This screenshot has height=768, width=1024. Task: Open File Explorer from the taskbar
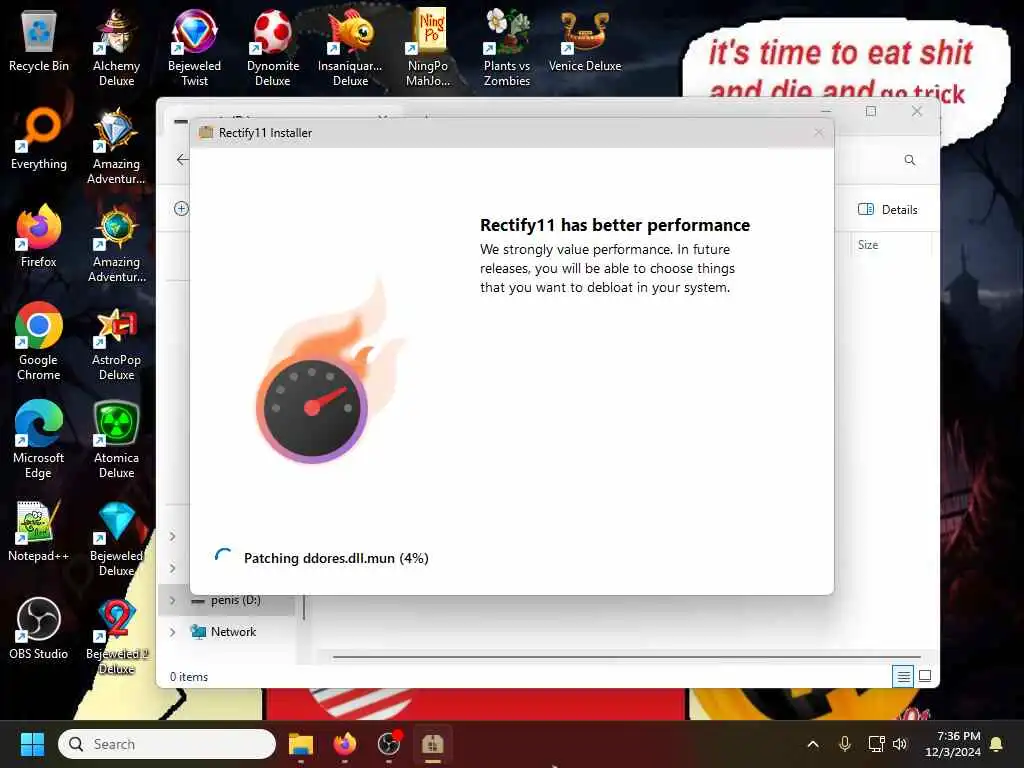tap(300, 744)
